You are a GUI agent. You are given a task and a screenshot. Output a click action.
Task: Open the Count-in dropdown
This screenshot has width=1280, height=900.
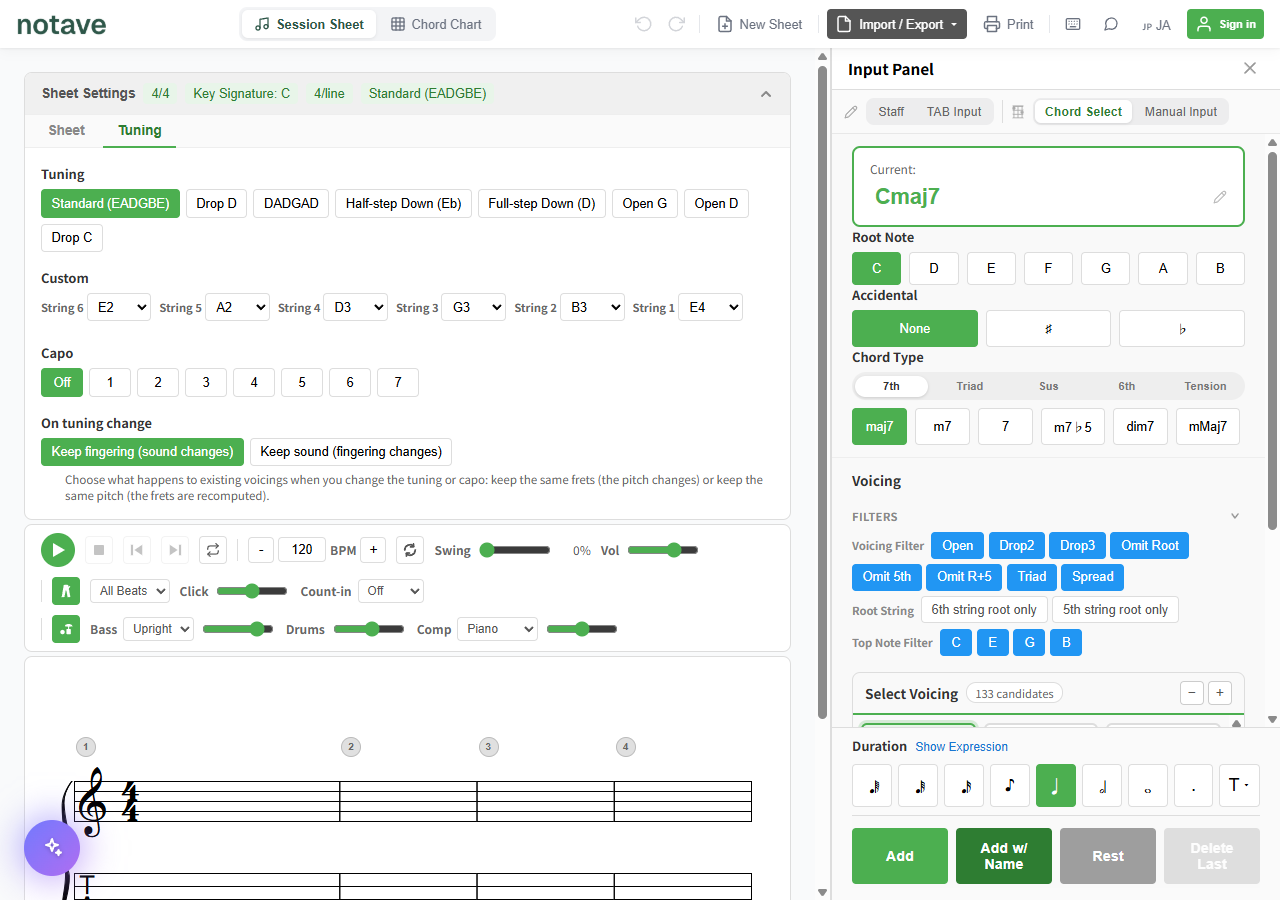pos(391,591)
